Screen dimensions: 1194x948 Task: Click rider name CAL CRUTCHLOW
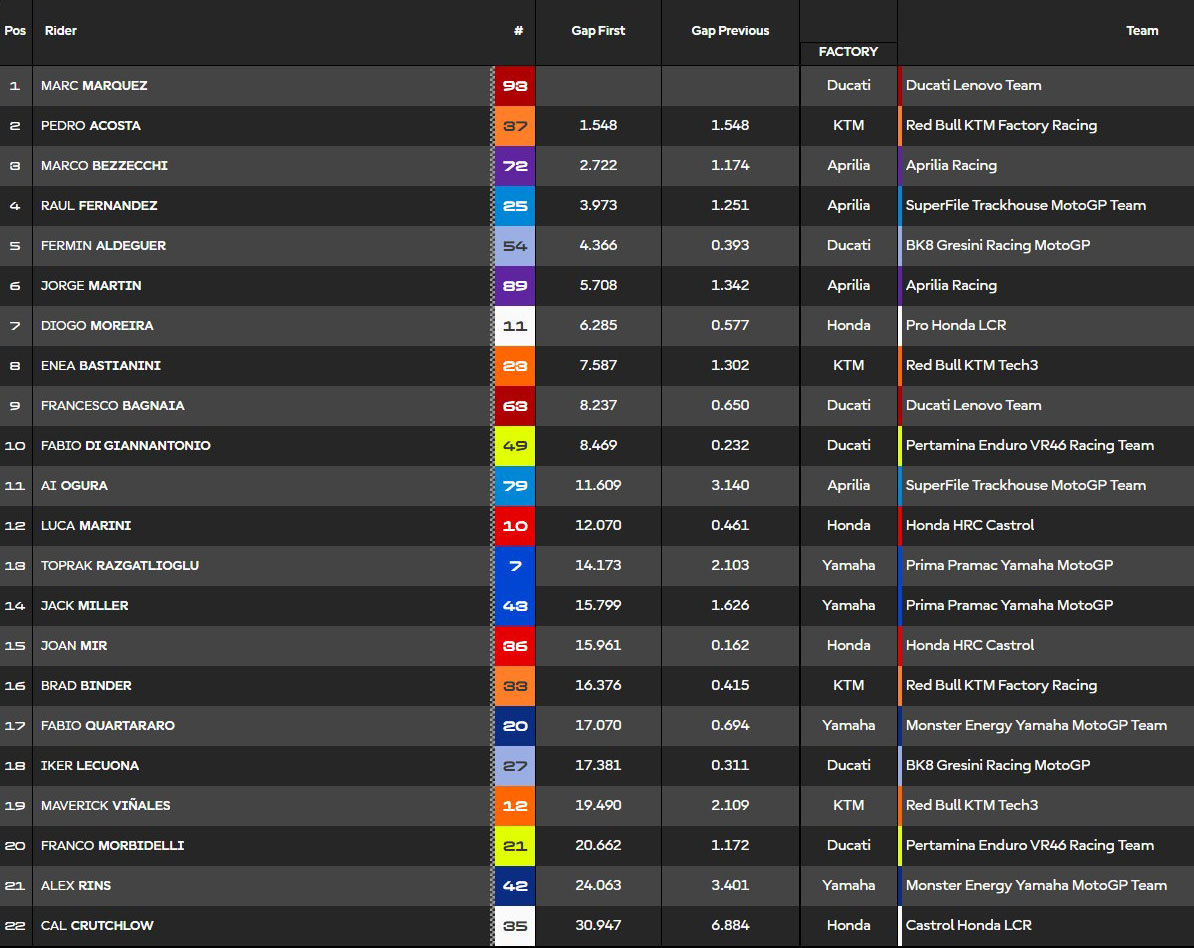click(97, 925)
